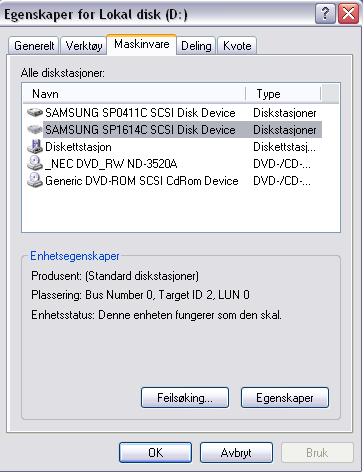The image size is (364, 472).
Task: Click the Generic DVD-ROM drive icon
Action: point(35,181)
